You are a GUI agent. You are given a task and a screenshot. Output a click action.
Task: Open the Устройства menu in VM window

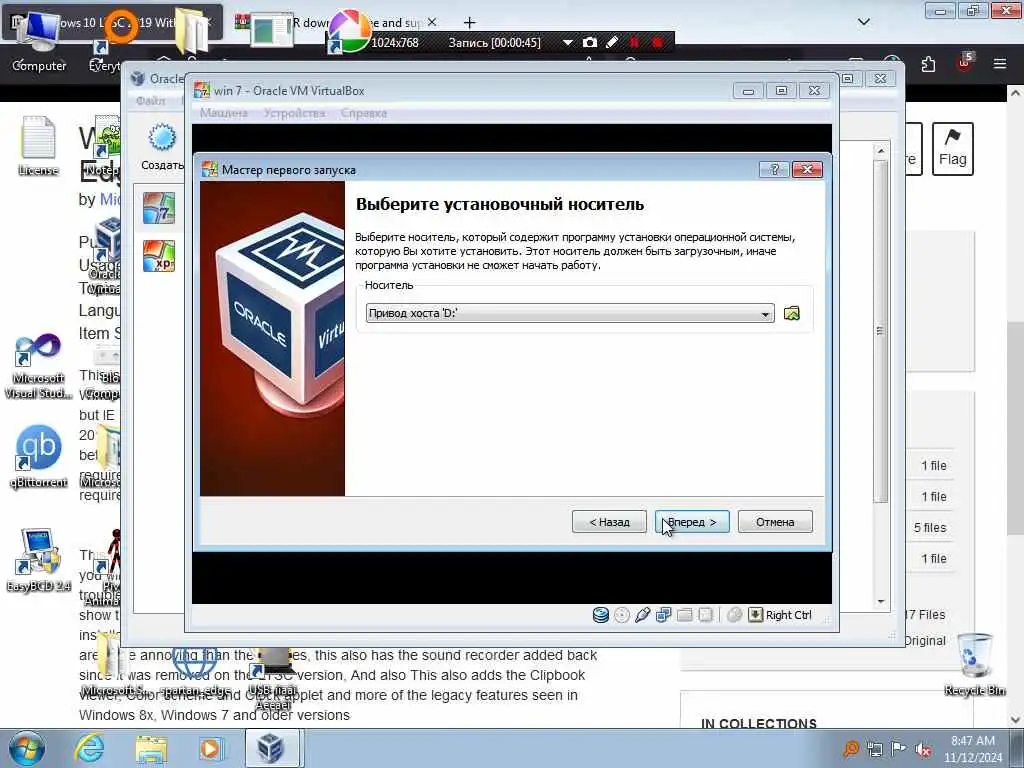294,113
